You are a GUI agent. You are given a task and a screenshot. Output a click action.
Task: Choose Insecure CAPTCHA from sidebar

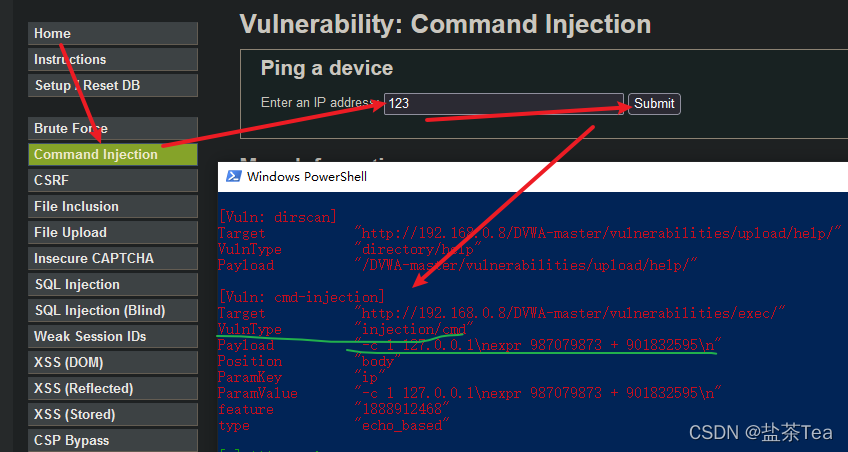tap(113, 258)
